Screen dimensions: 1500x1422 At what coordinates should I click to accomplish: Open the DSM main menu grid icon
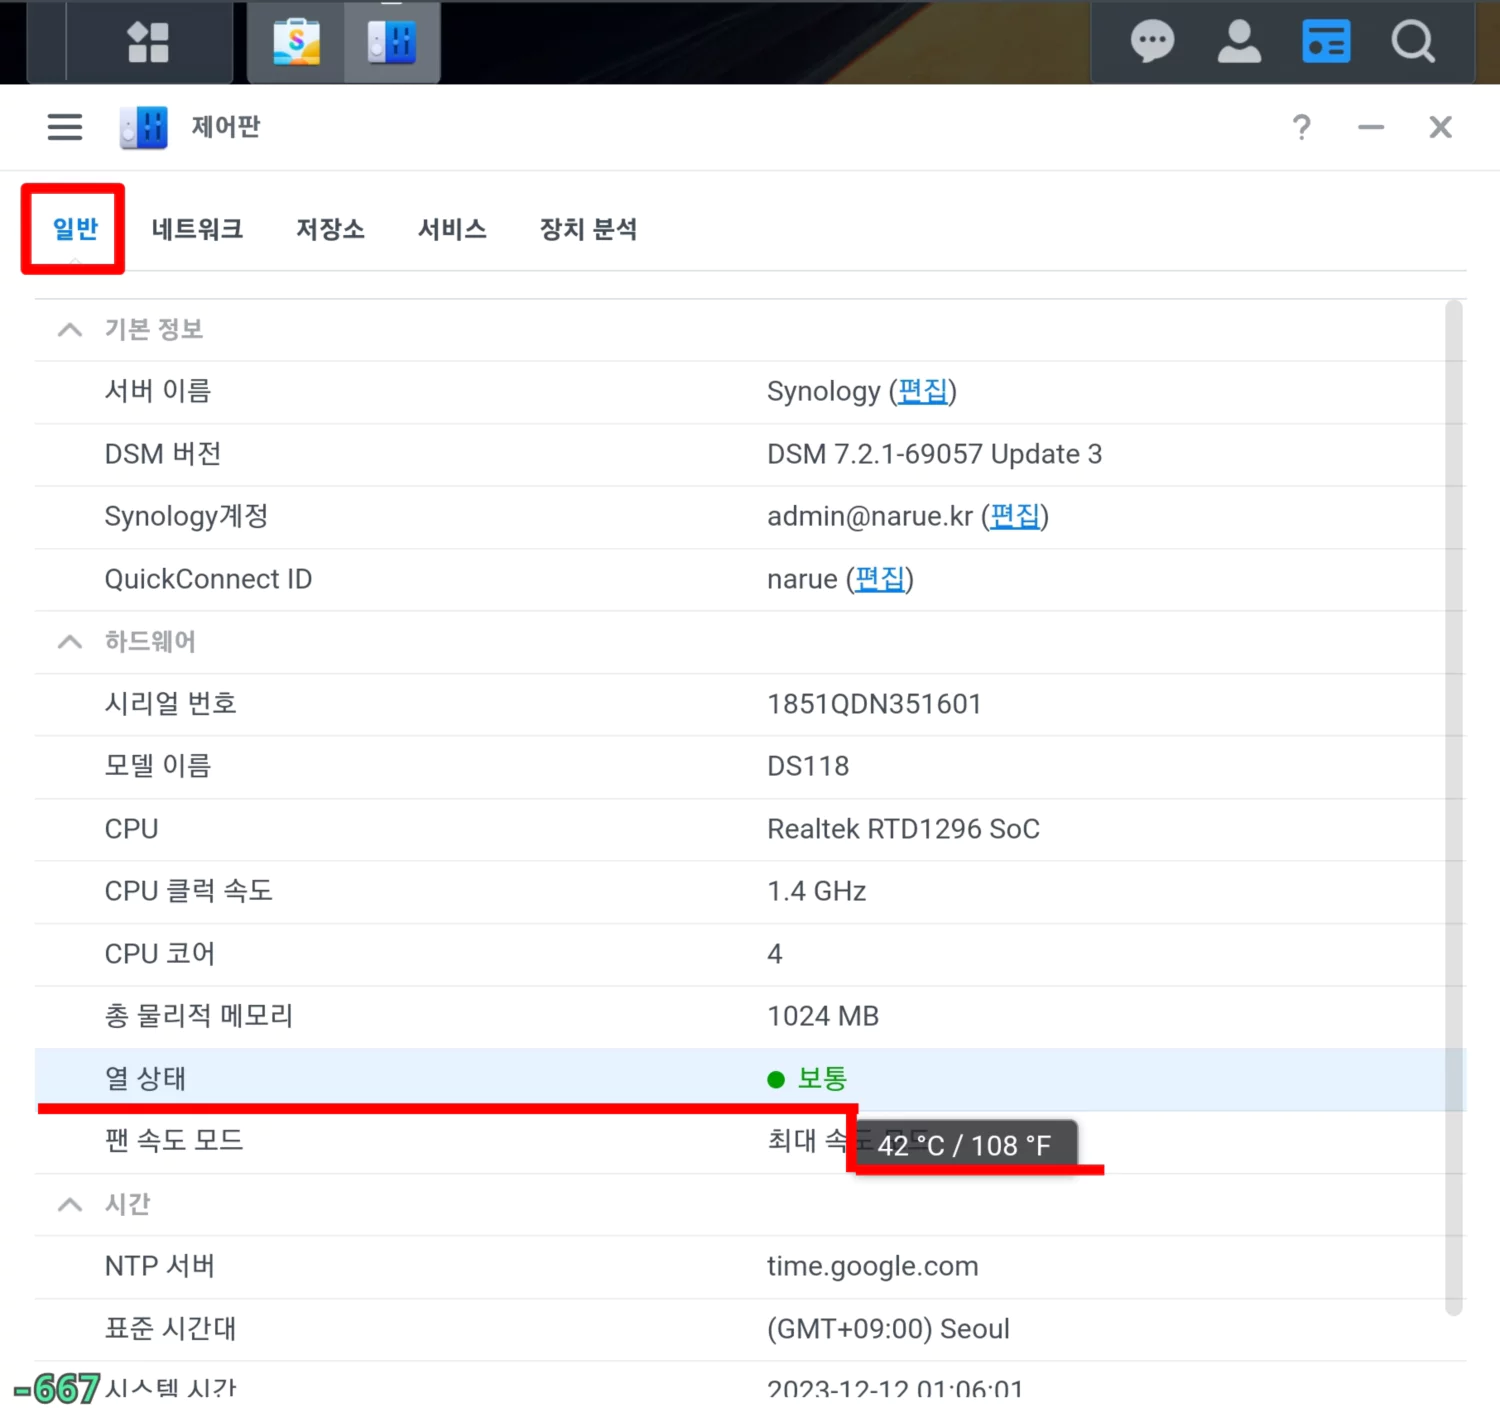click(x=148, y=43)
